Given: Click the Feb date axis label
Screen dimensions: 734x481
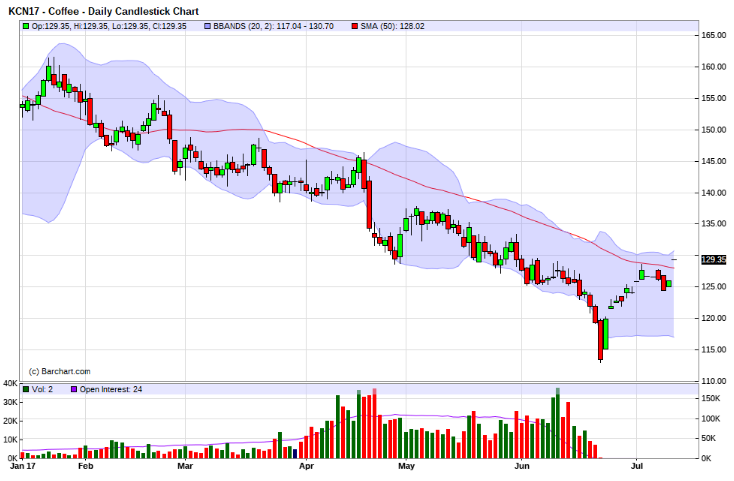Looking at the screenshot, I should pyautogui.click(x=86, y=466).
